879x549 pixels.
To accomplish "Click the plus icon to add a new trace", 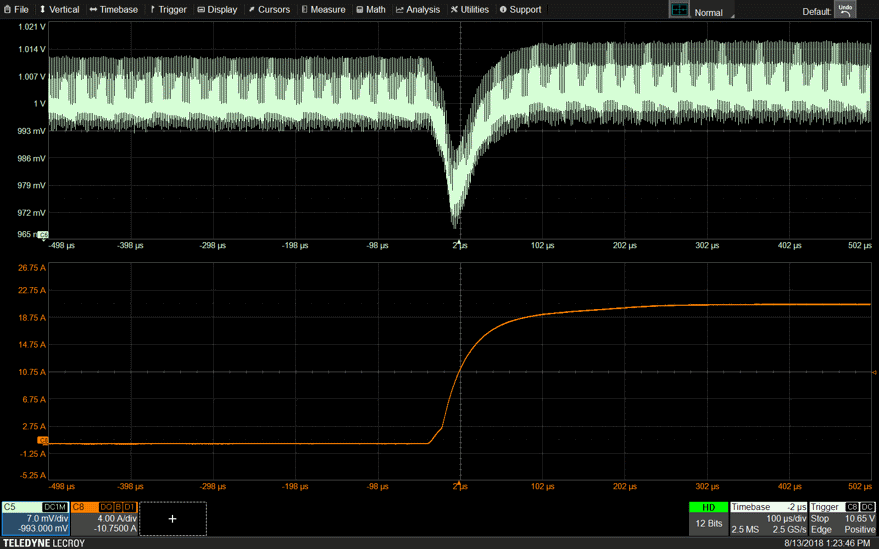I will (172, 519).
